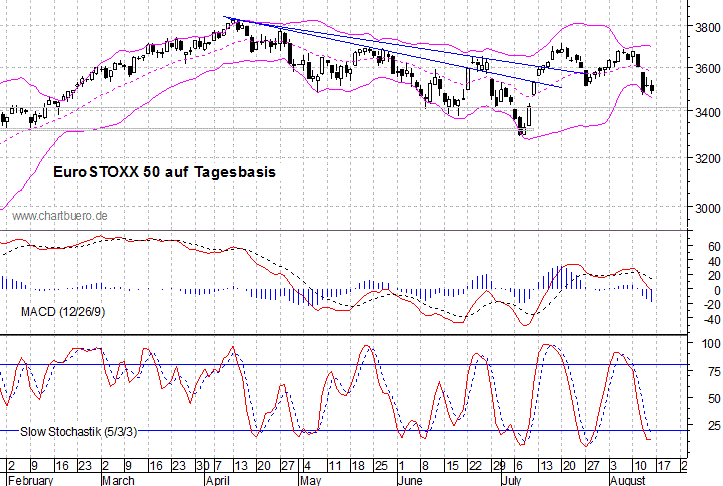Click the 3000 price axis value

click(x=708, y=208)
